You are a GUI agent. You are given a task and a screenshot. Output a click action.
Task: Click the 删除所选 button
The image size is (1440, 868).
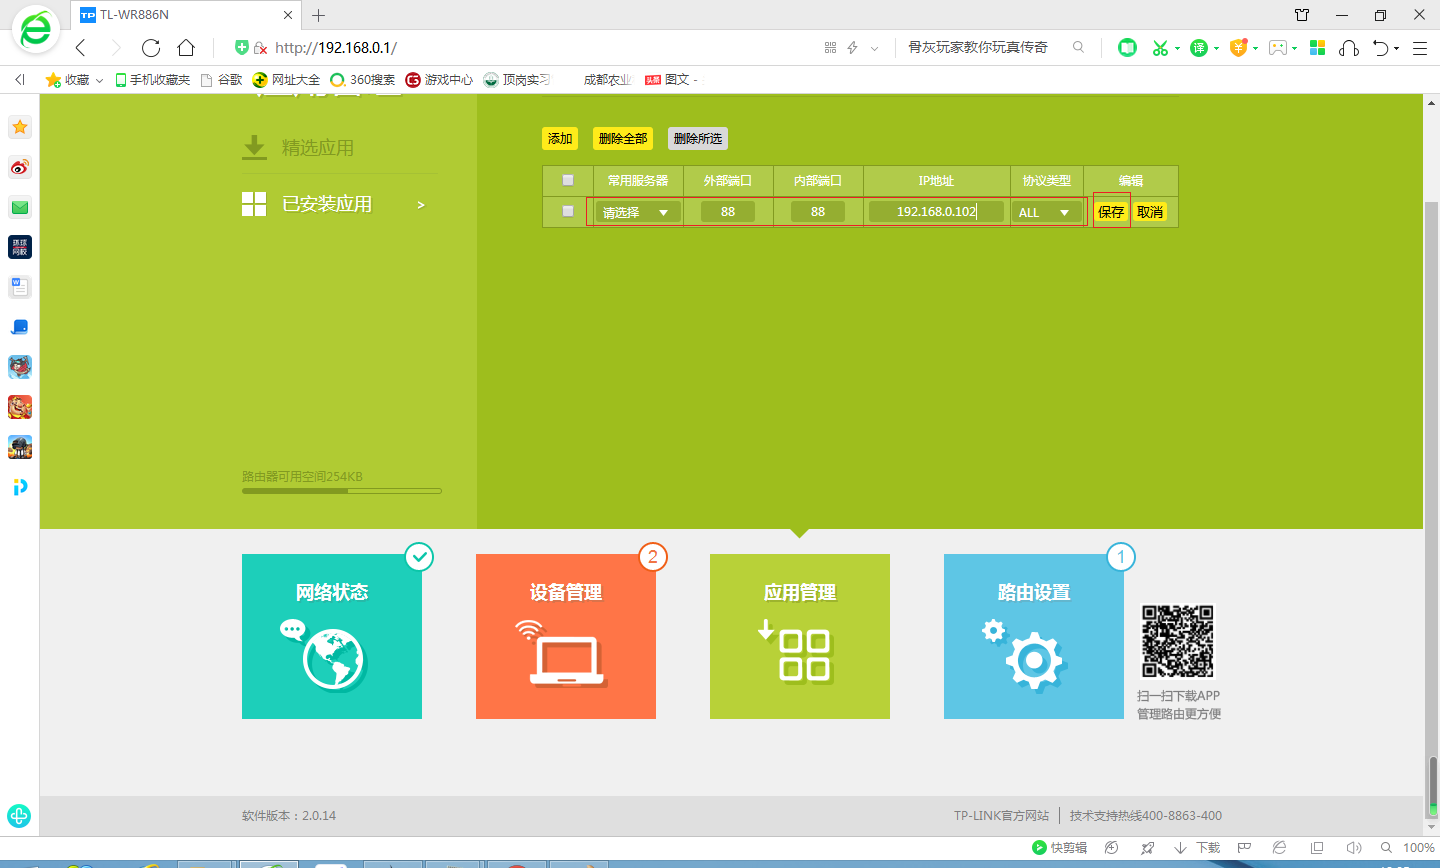point(698,139)
